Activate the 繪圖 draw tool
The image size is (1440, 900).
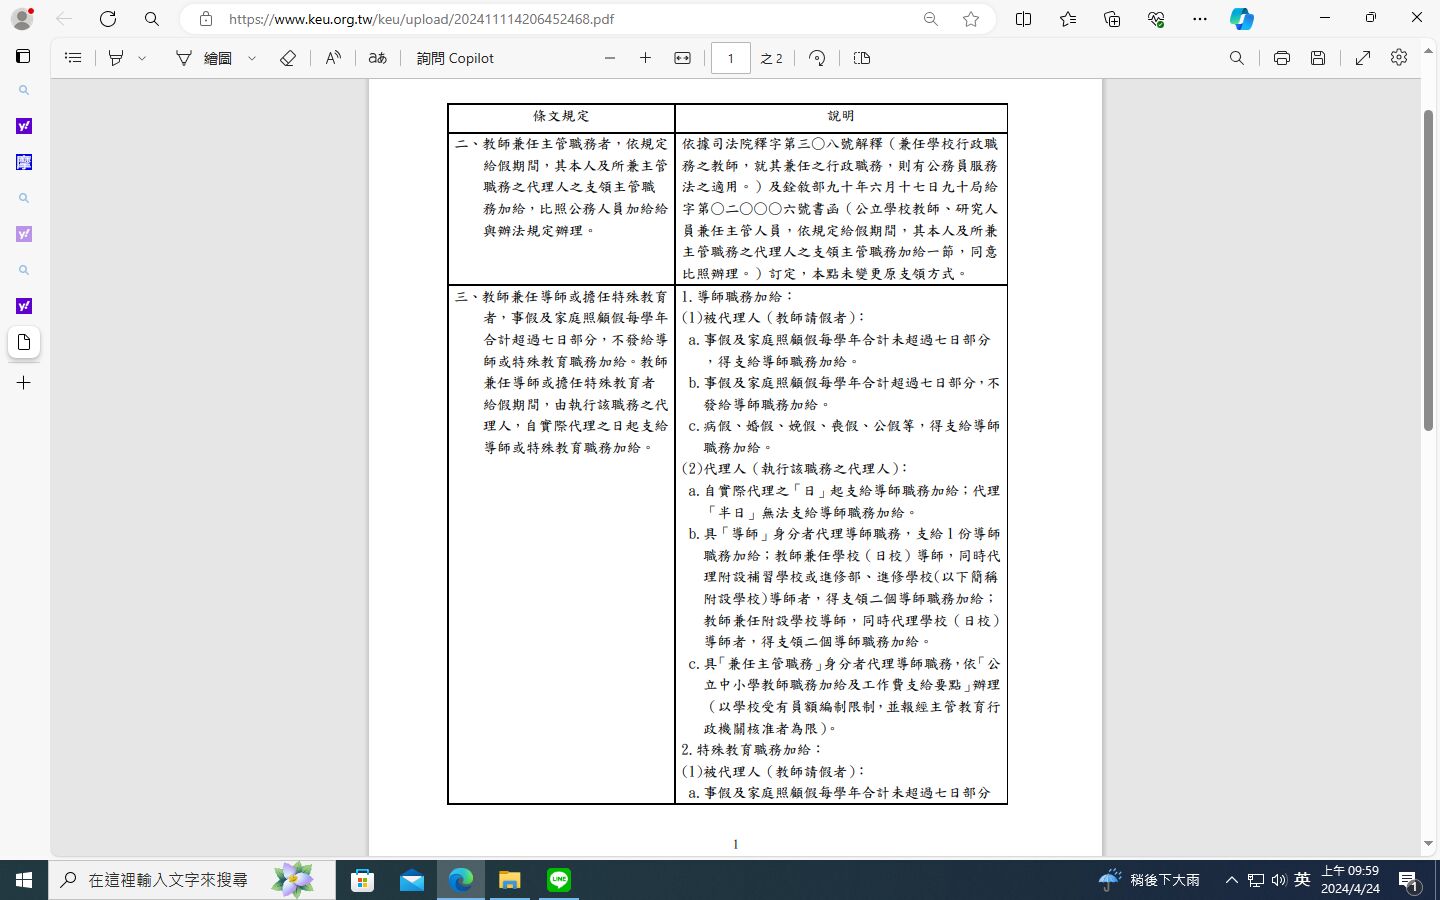point(204,58)
